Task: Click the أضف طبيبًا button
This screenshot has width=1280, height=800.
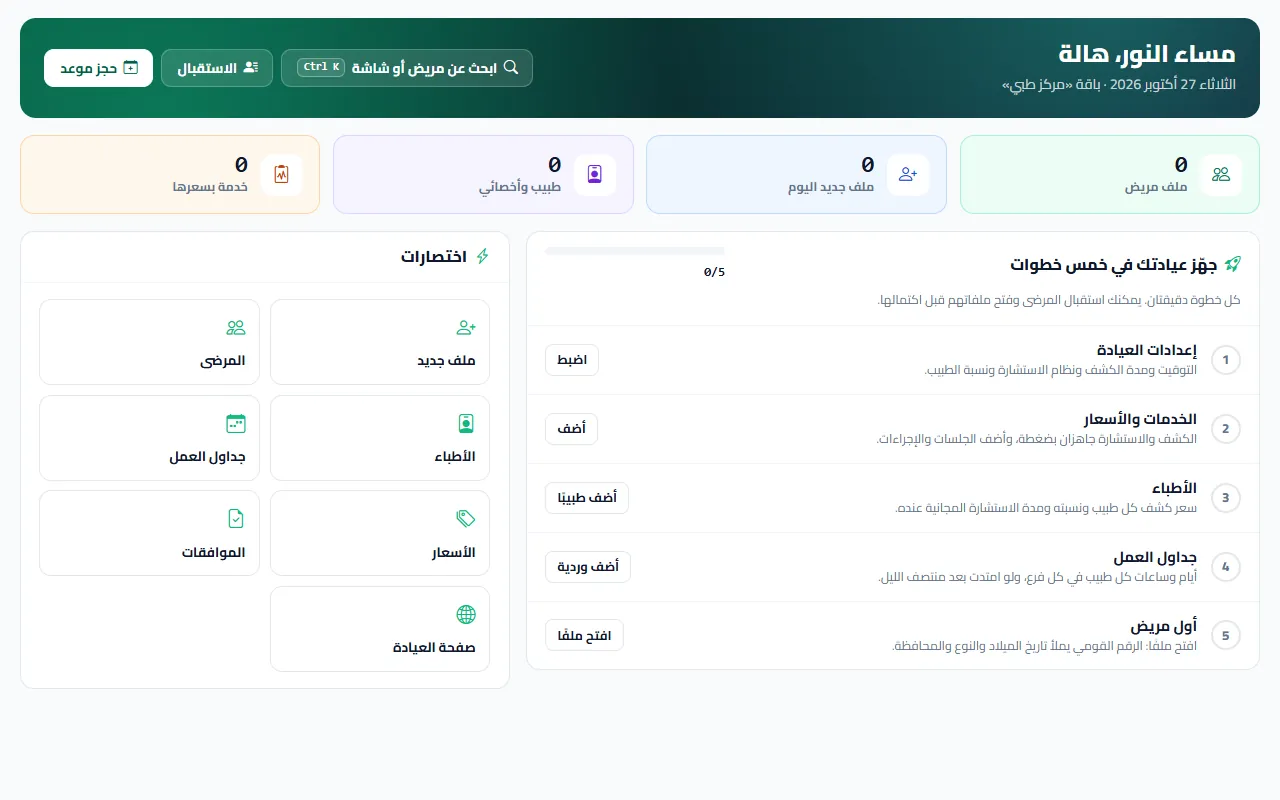Action: click(587, 498)
